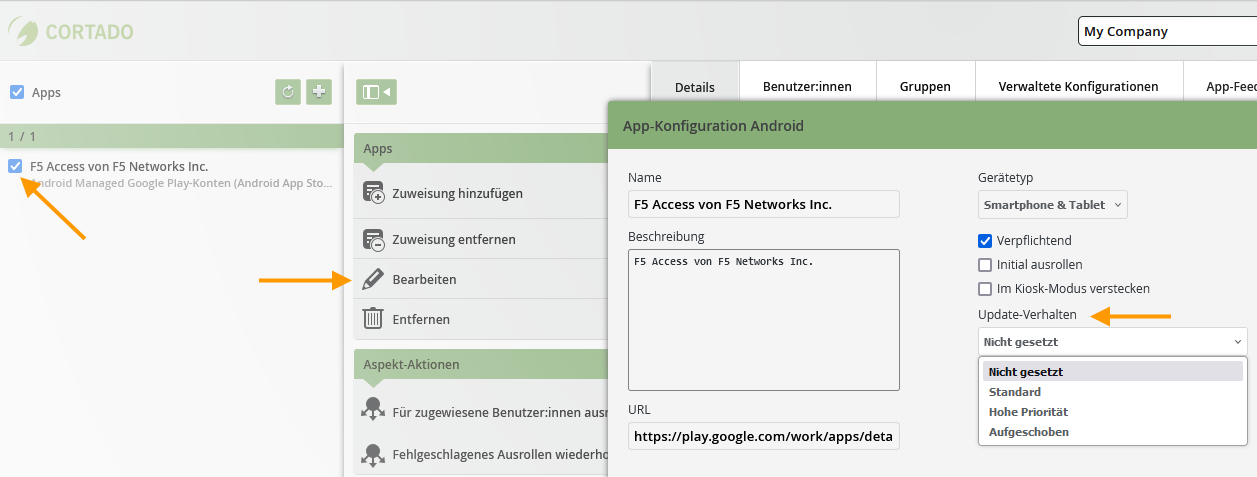The image size is (1257, 477).
Task: Enable Im Kiosk-Modus verstecken checkbox
Action: pos(985,289)
